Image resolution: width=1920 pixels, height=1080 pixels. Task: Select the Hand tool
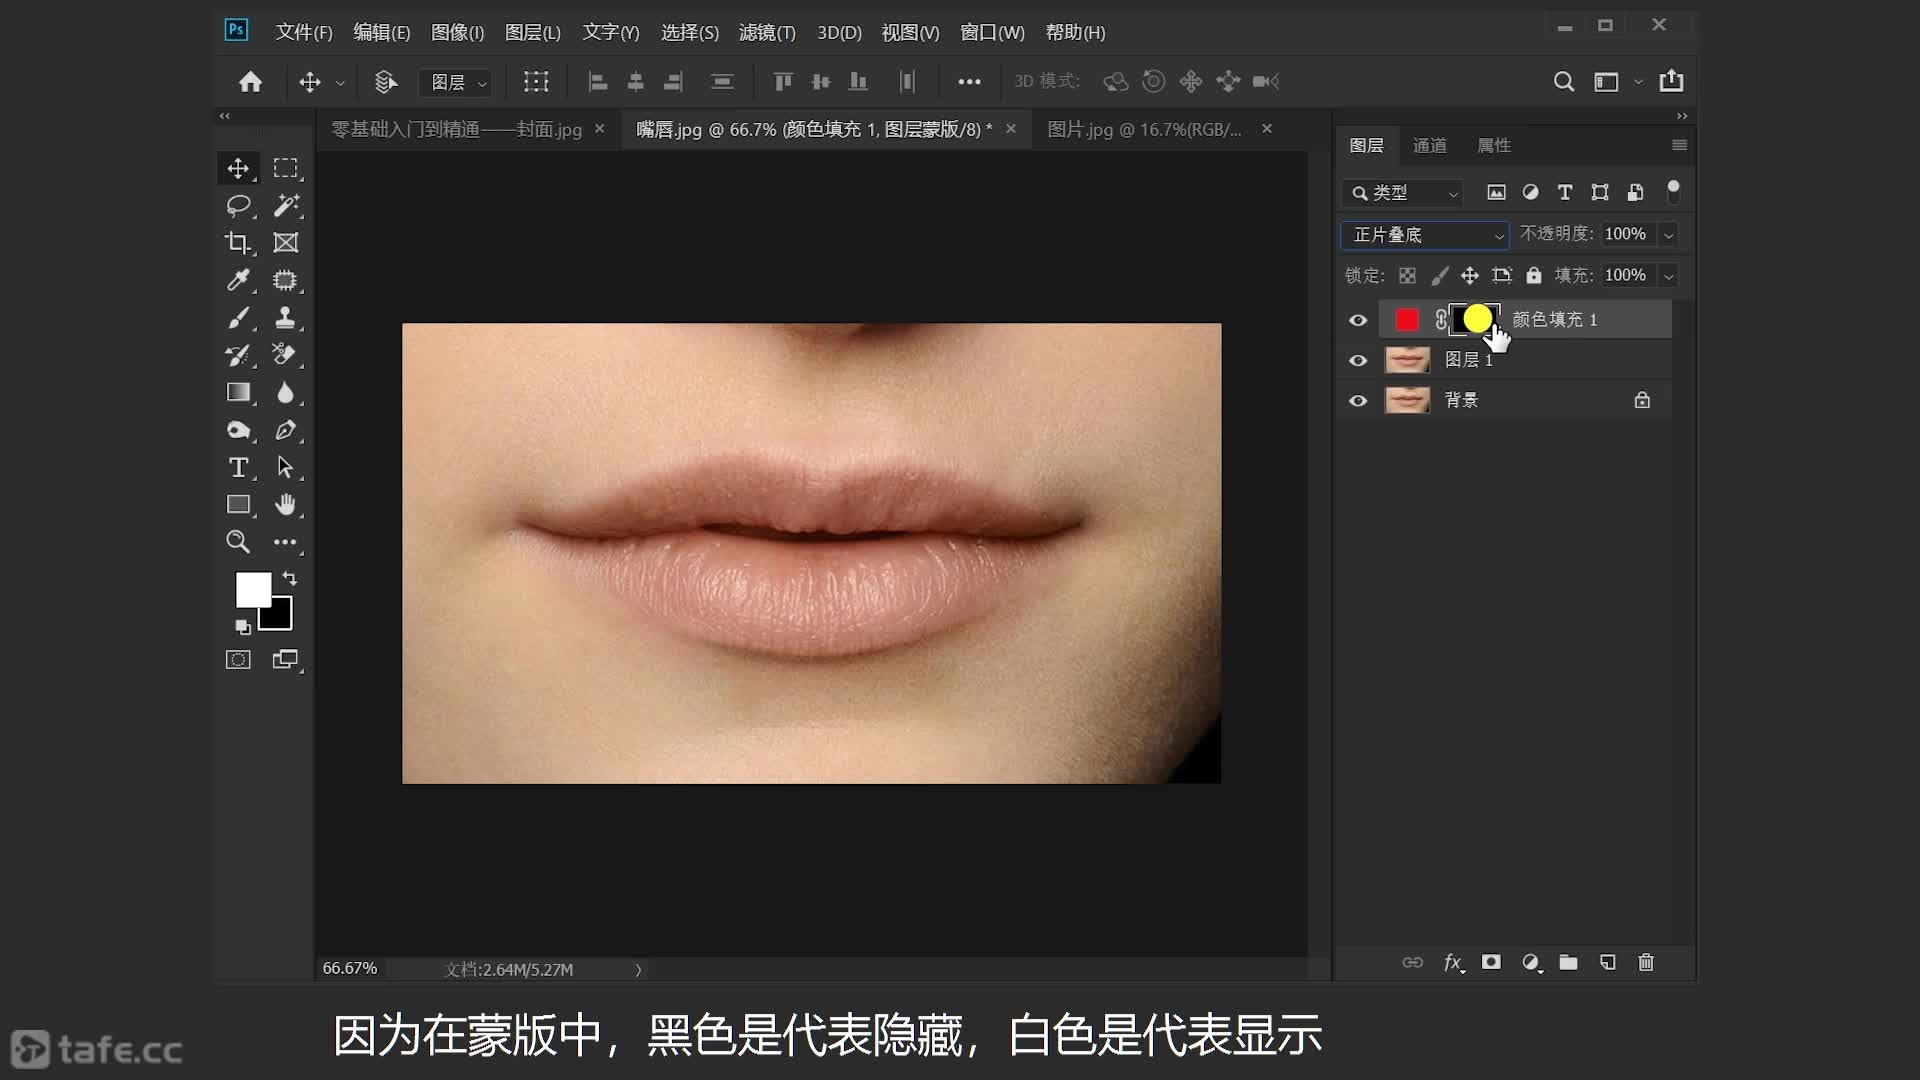point(286,504)
